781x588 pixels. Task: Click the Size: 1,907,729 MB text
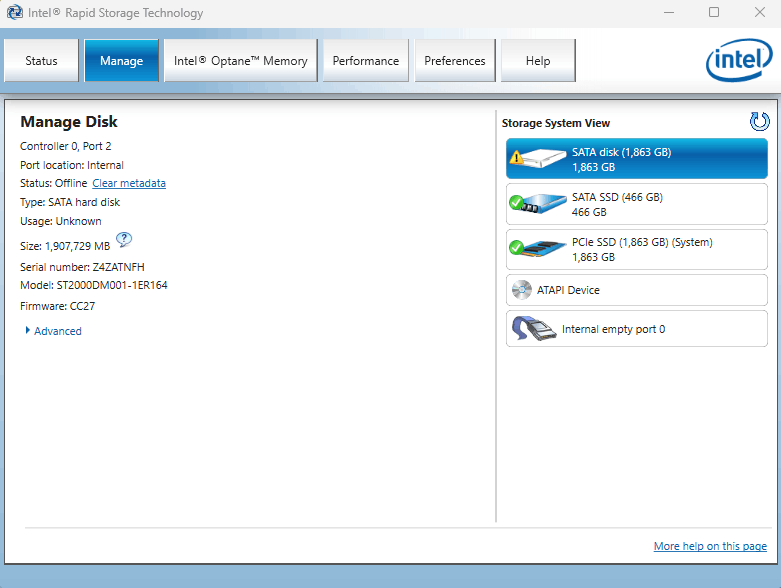click(x=65, y=246)
